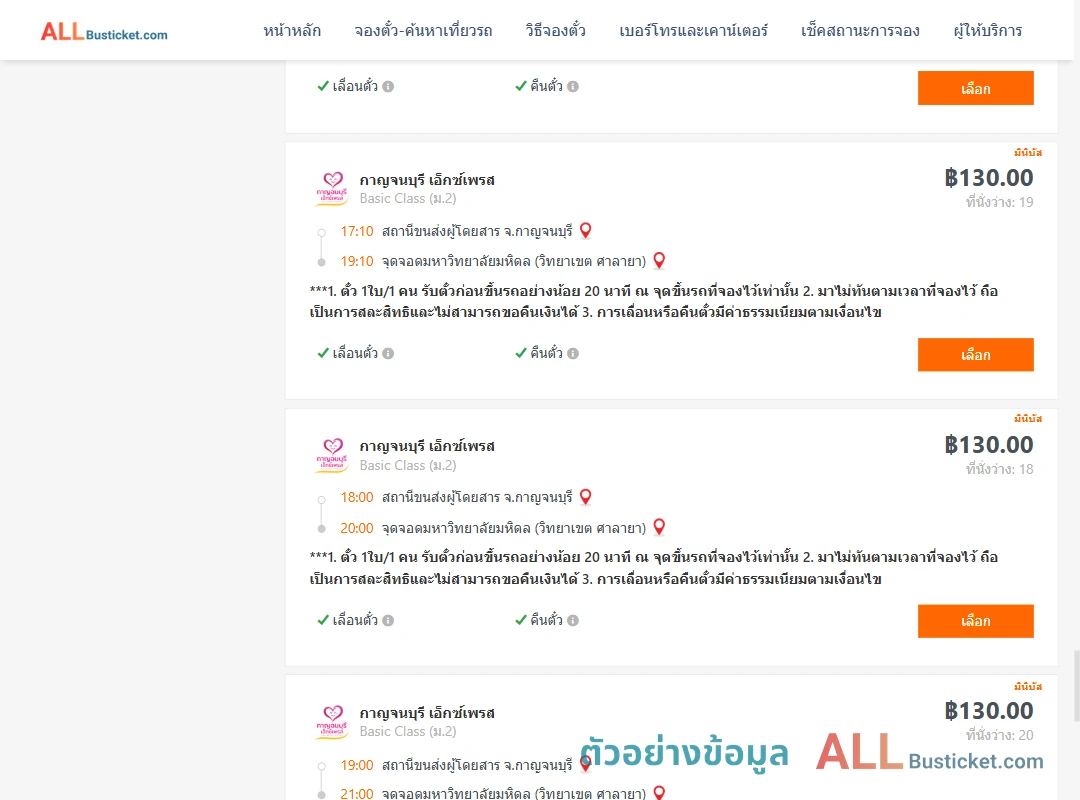
Task: Click operator logo of the 18:00 trip
Action: pos(331,455)
